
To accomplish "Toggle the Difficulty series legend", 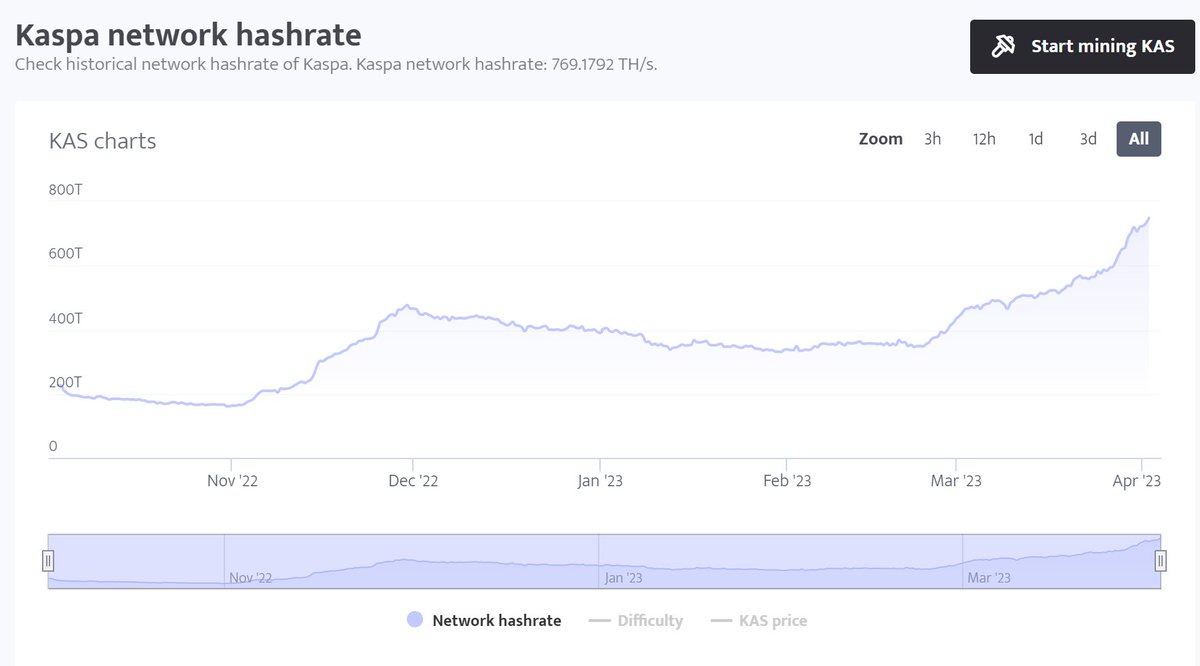I will [x=636, y=620].
